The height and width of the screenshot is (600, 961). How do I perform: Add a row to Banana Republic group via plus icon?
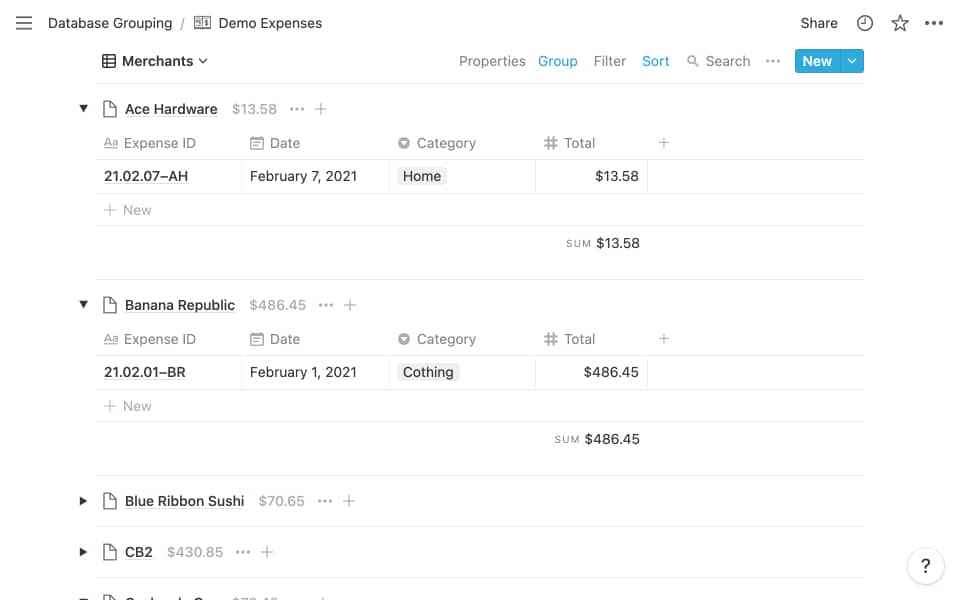pyautogui.click(x=350, y=305)
